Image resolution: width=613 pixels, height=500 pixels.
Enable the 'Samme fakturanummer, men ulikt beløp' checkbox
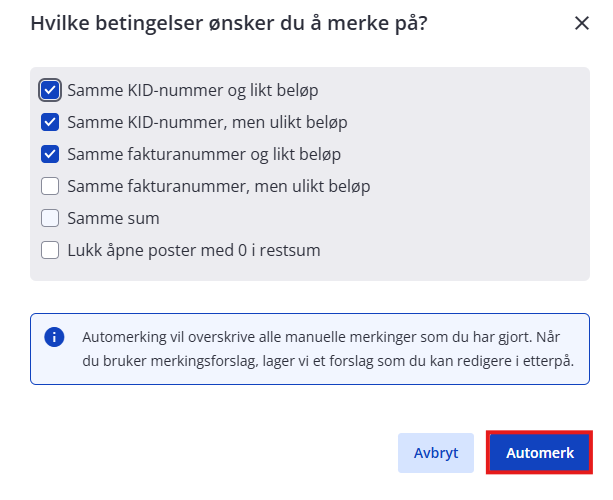click(50, 186)
